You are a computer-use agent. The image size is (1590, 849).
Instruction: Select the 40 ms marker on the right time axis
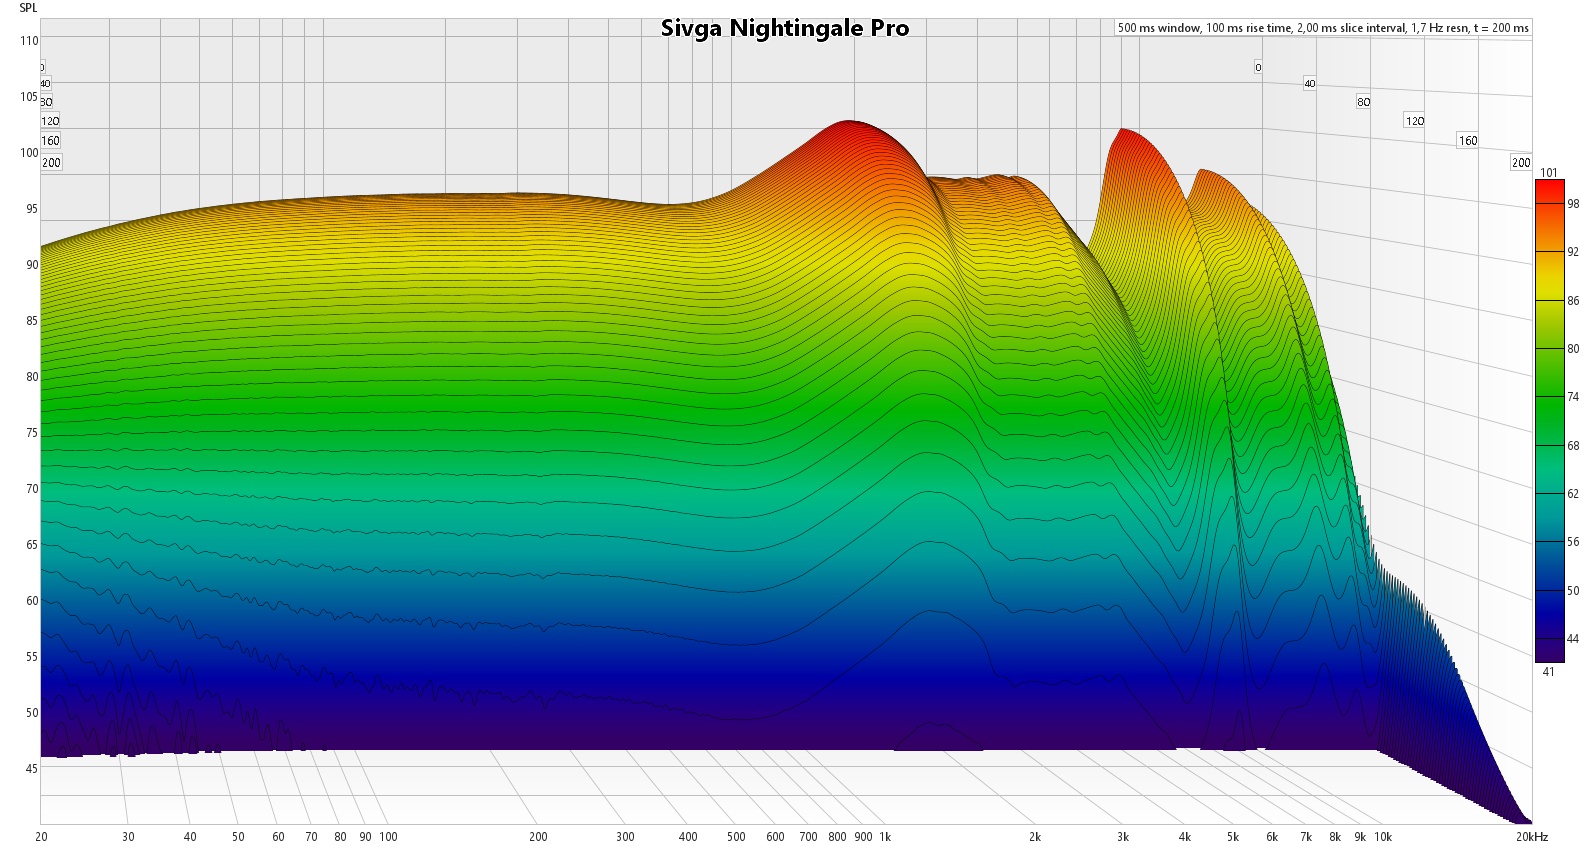coord(1310,84)
